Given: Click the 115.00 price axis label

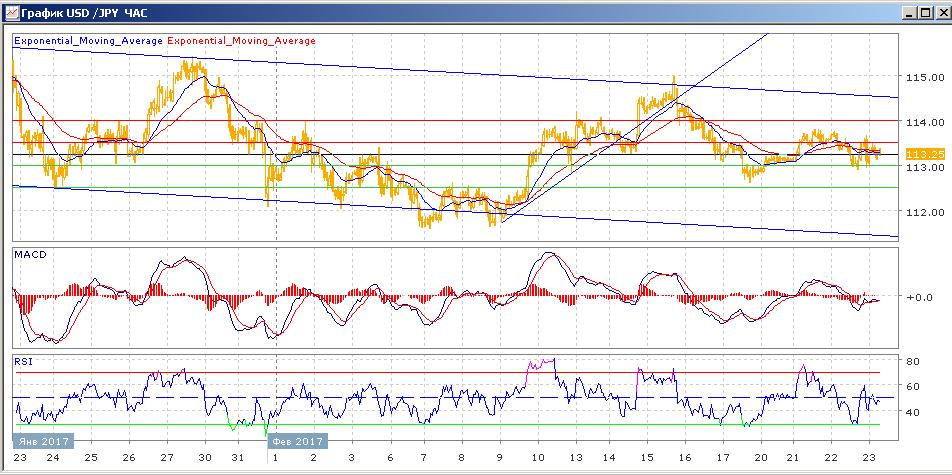Looking at the screenshot, I should [x=925, y=77].
